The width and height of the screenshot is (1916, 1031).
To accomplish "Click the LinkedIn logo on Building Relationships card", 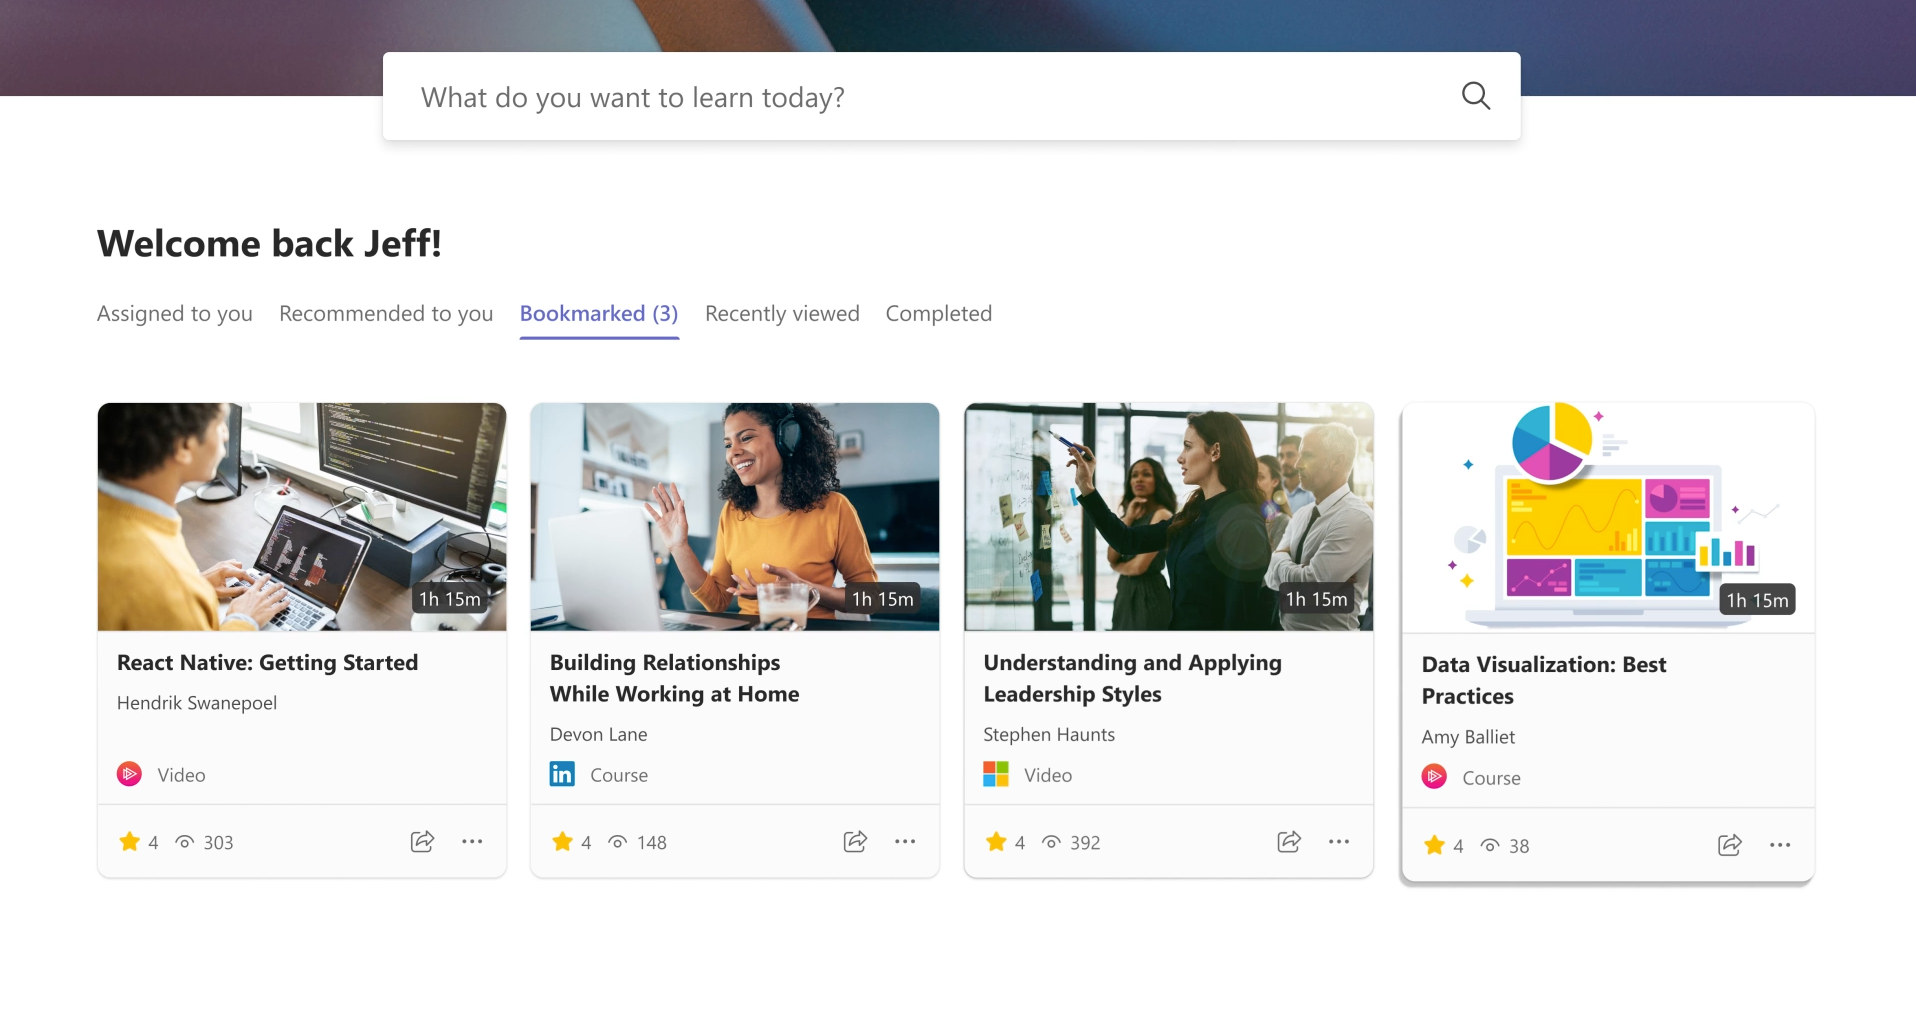I will pyautogui.click(x=562, y=773).
